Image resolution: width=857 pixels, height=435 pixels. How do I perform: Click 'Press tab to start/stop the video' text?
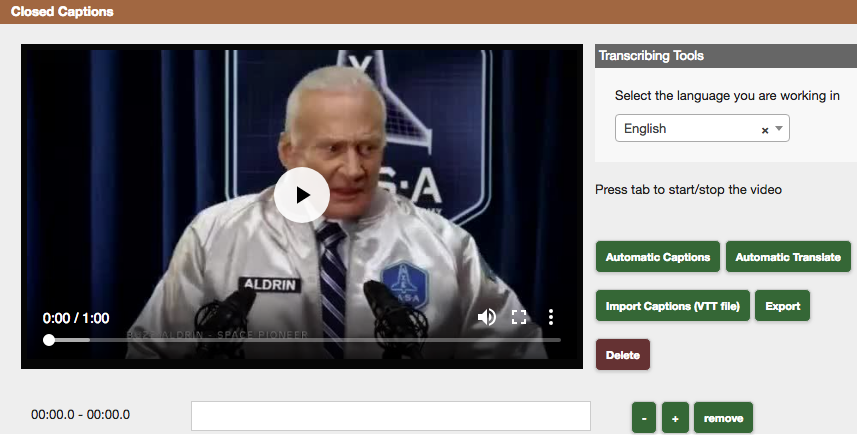(x=688, y=190)
